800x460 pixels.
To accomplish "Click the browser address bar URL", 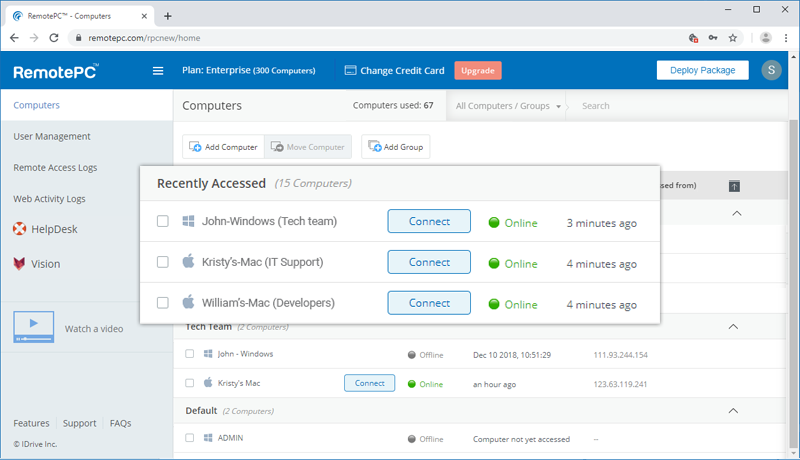I will (x=144, y=38).
